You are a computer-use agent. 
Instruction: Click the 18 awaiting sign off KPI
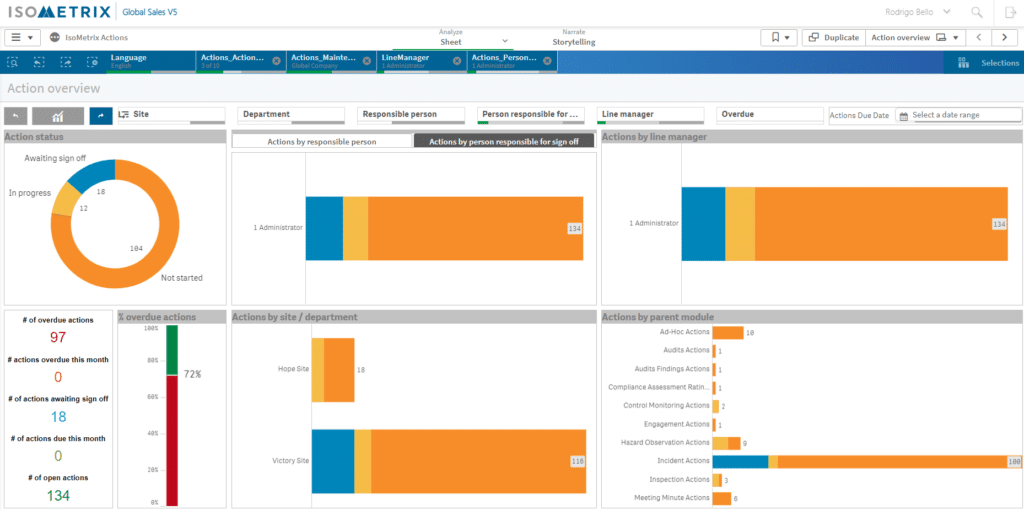pos(58,417)
